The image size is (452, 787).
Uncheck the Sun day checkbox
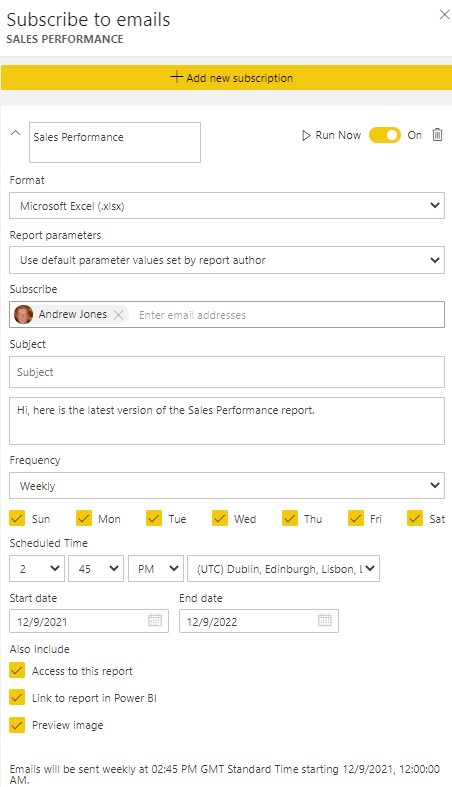[17, 518]
